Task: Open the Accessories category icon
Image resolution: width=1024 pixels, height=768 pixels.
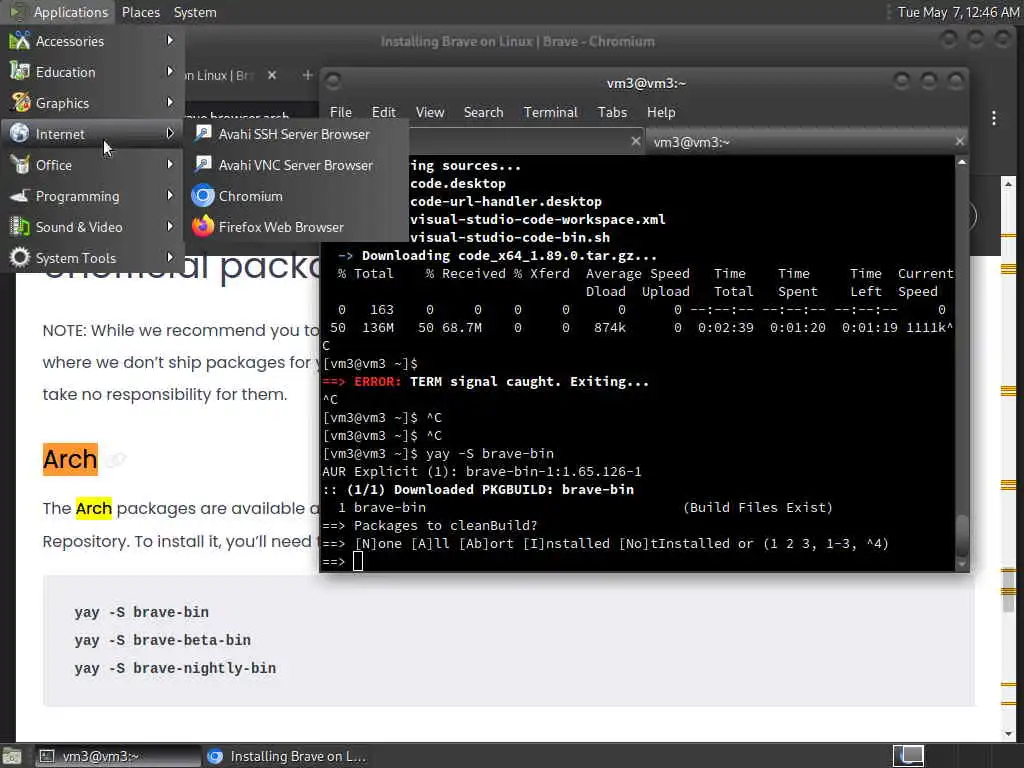Action: click(x=20, y=40)
